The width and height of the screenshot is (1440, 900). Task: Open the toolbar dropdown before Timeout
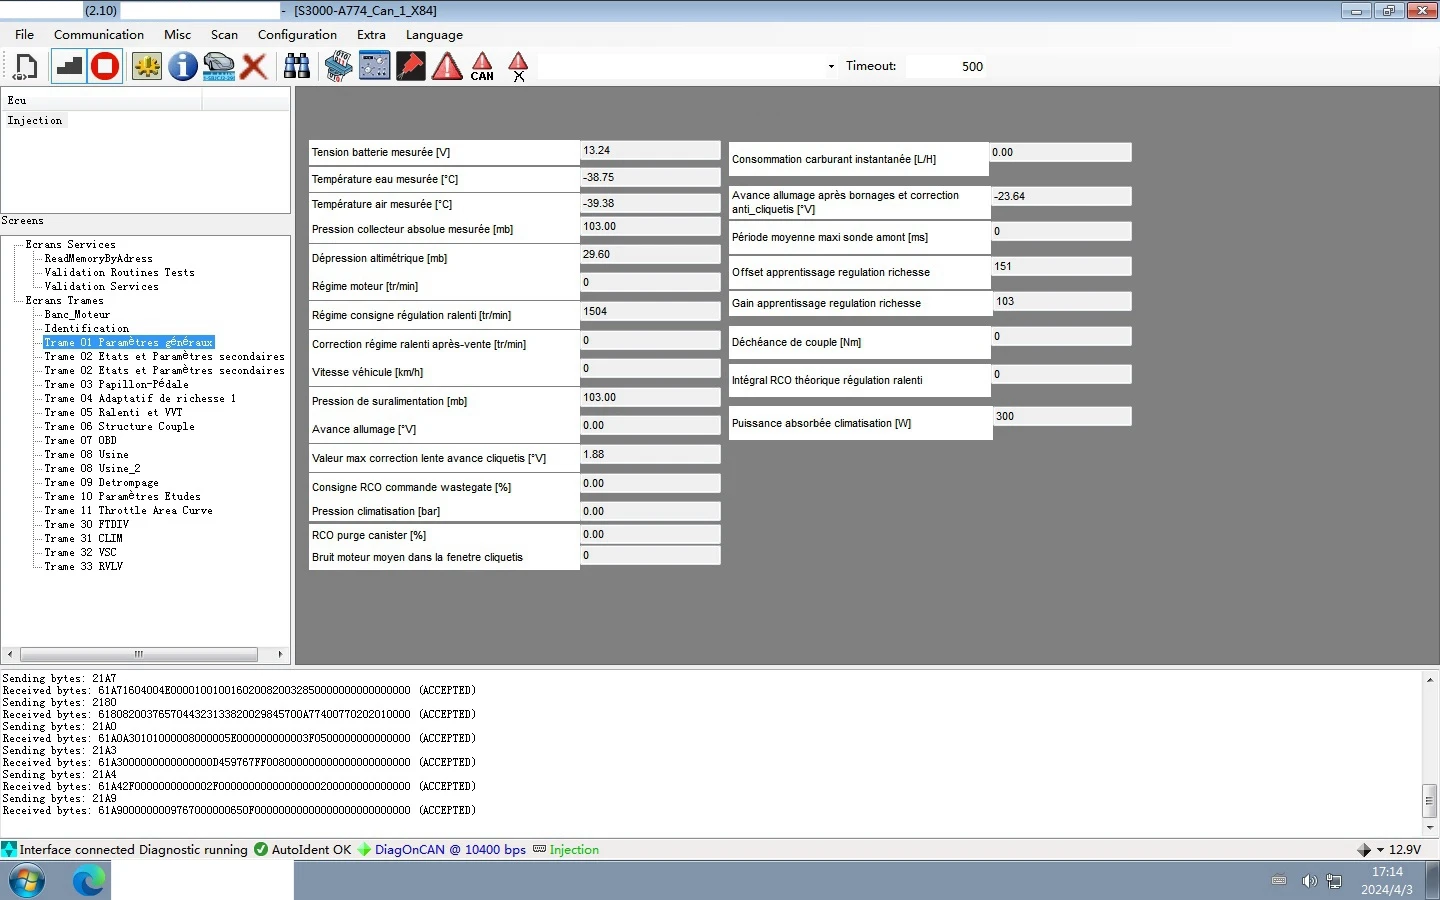830,67
